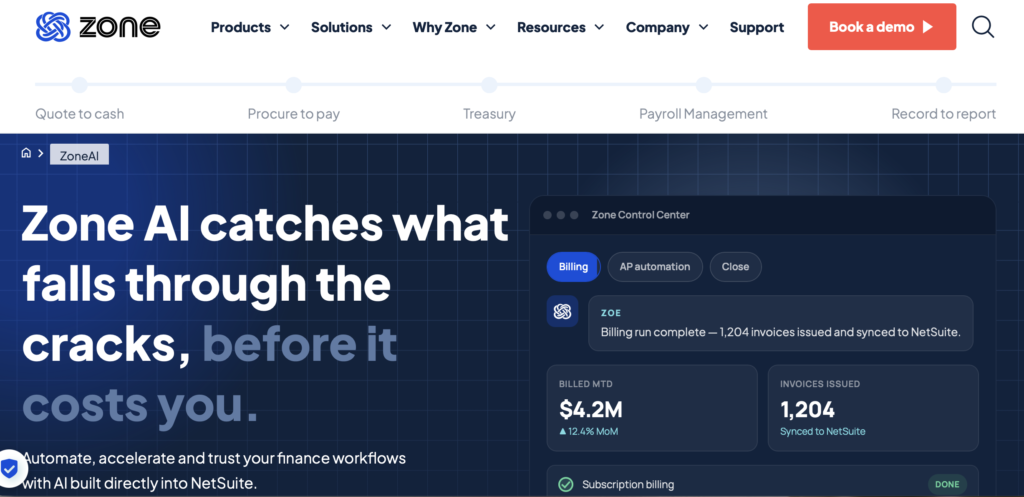Jump to Quote to cash step marker
This screenshot has height=497, width=1024.
click(80, 85)
